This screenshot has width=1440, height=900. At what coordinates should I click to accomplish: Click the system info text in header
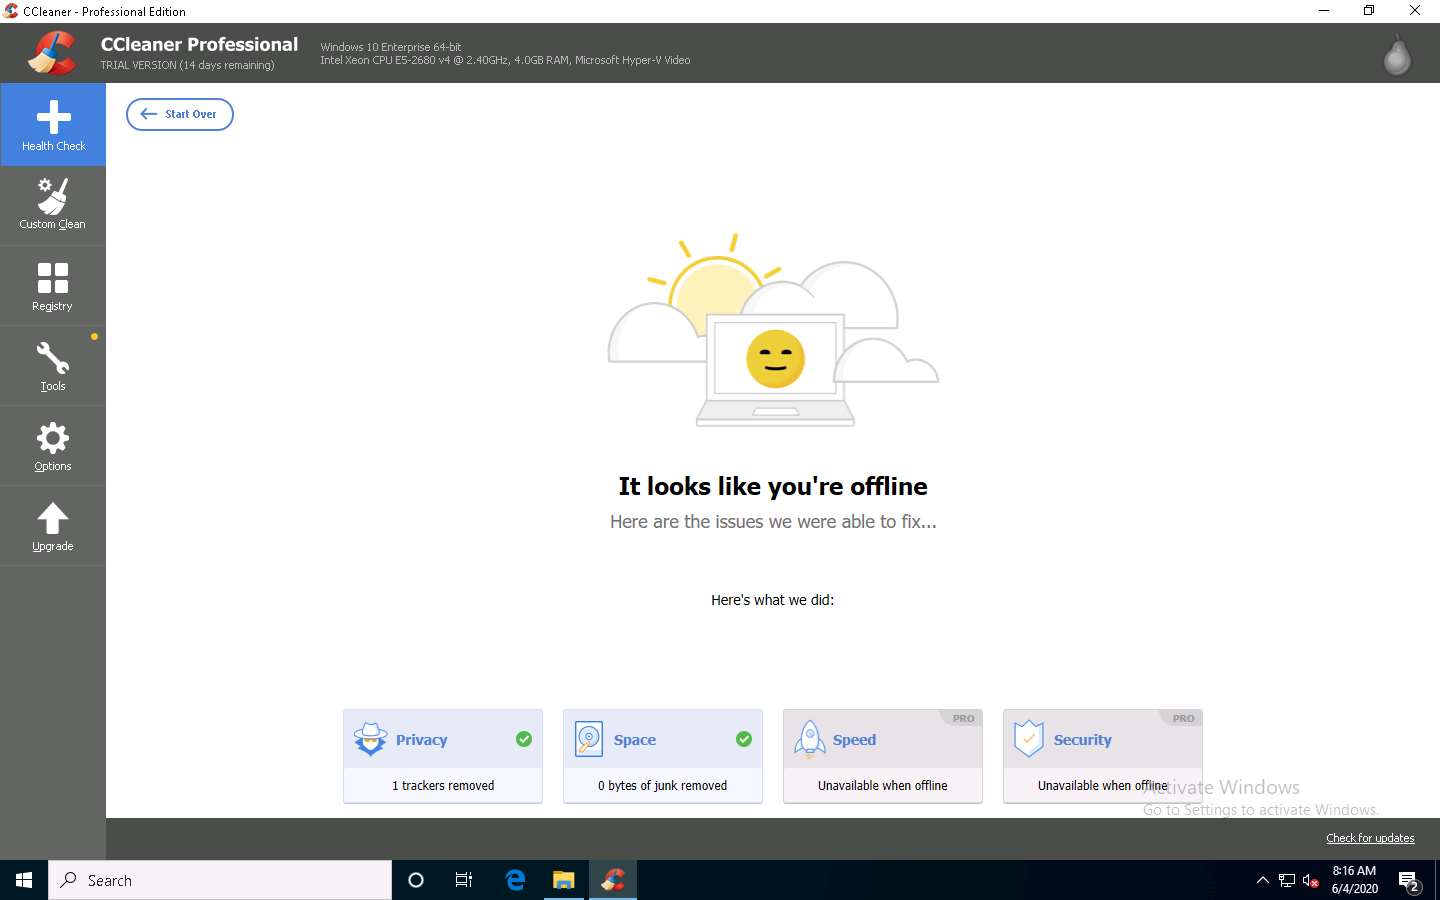coord(505,54)
